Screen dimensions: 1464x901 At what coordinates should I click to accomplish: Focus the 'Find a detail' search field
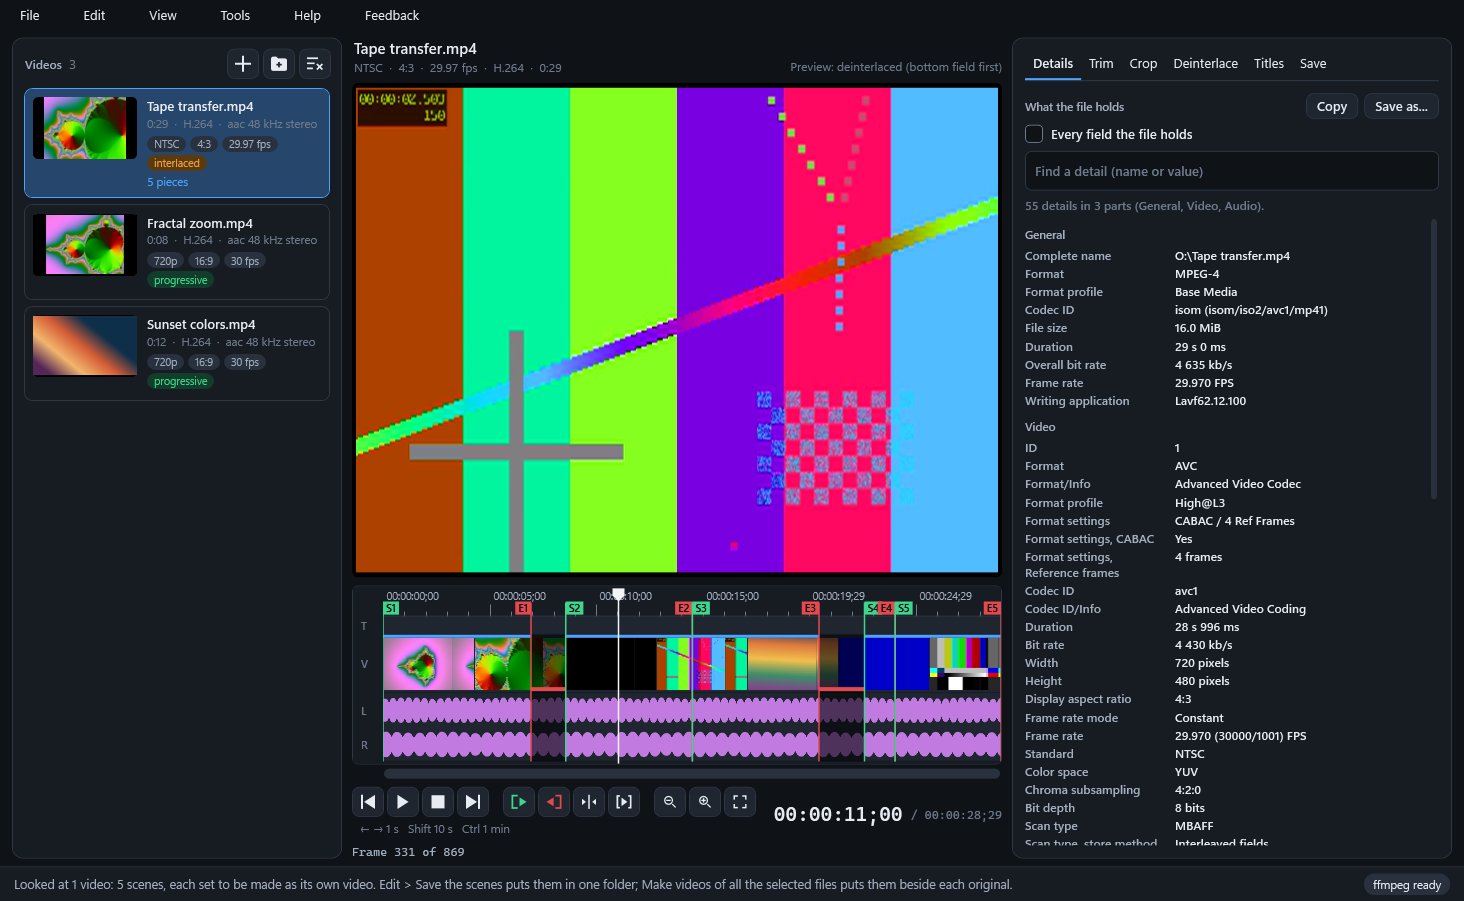[x=1232, y=171]
